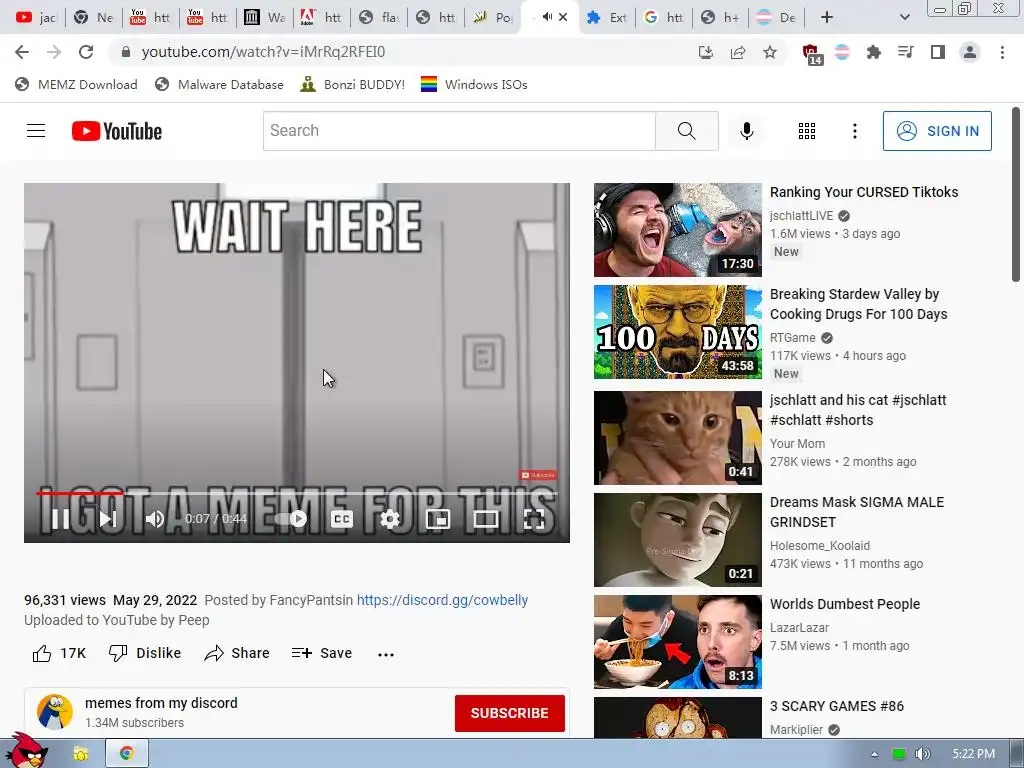
Task: Open media controls icon in toolbar
Action: (905, 52)
